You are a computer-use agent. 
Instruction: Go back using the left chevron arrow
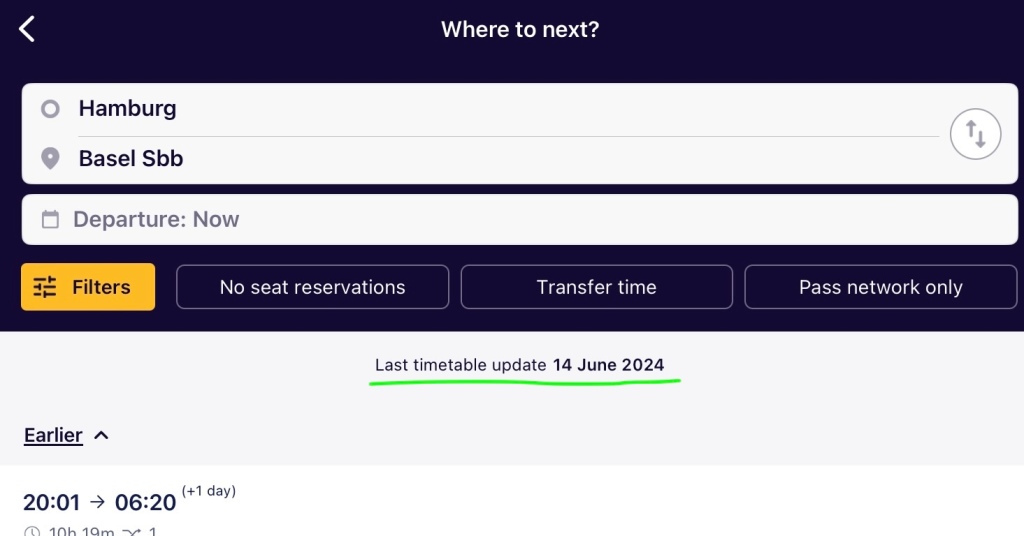click(27, 29)
